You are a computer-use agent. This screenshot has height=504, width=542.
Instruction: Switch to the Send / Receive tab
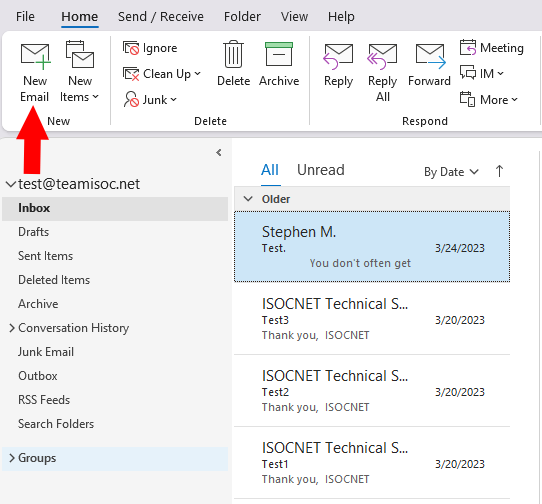tap(161, 17)
